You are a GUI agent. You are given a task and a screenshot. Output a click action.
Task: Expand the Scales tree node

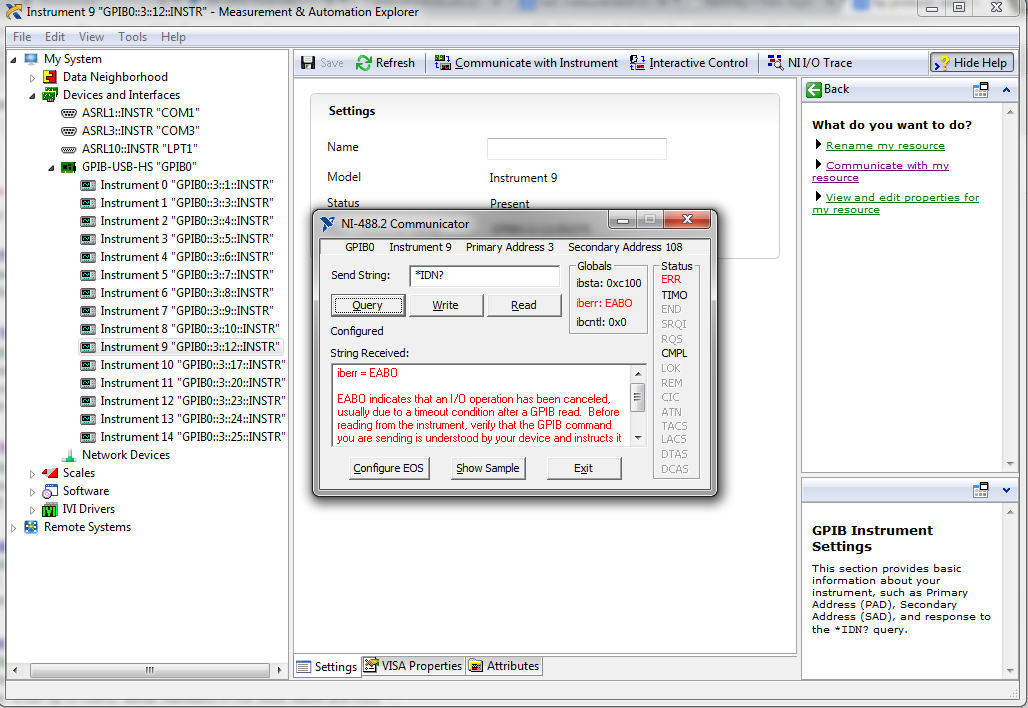(x=32, y=473)
